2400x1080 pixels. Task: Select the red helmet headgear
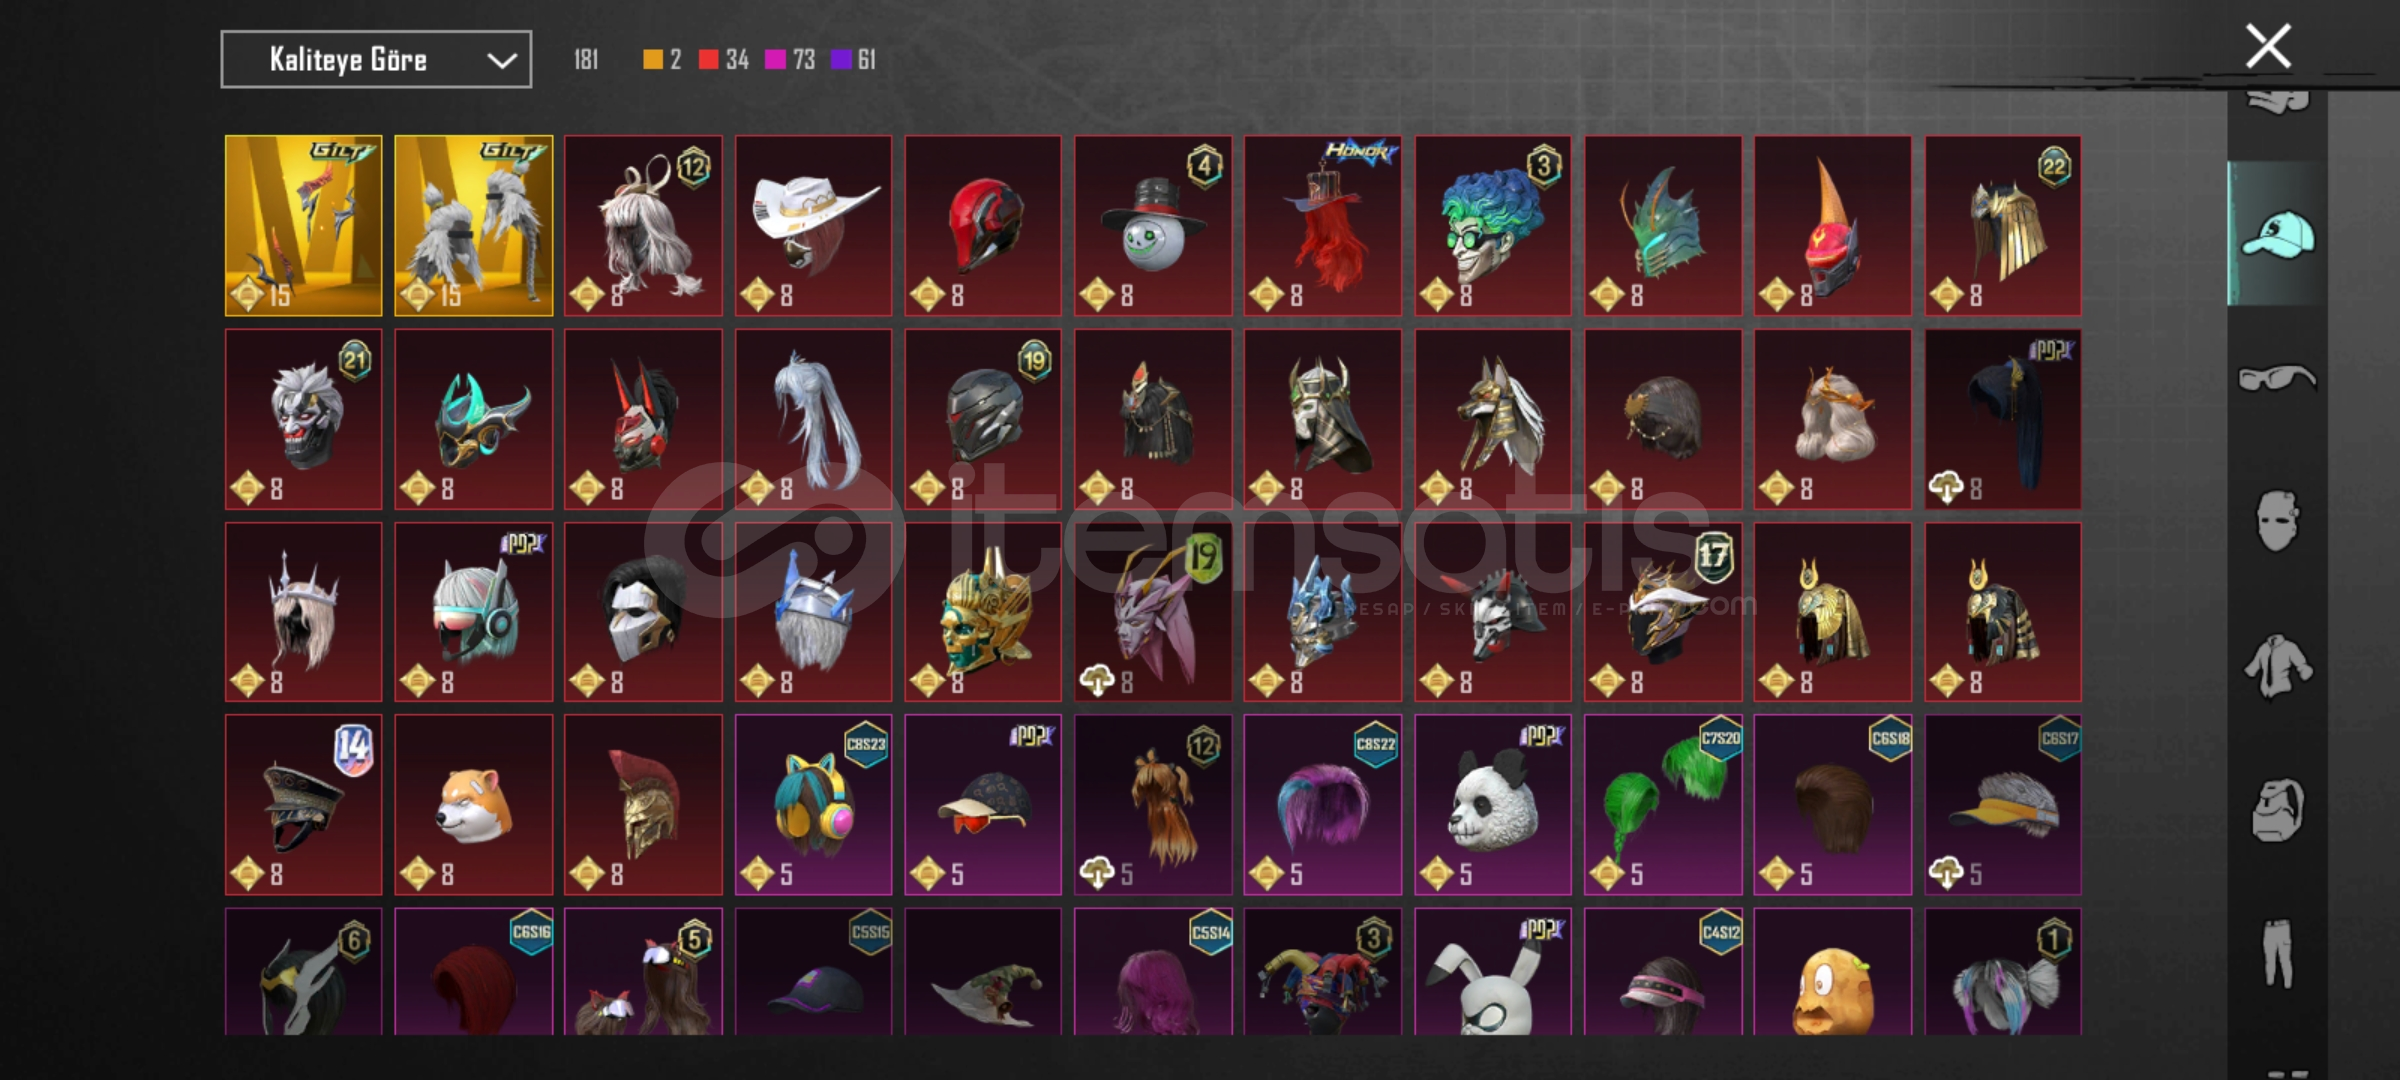pos(983,226)
